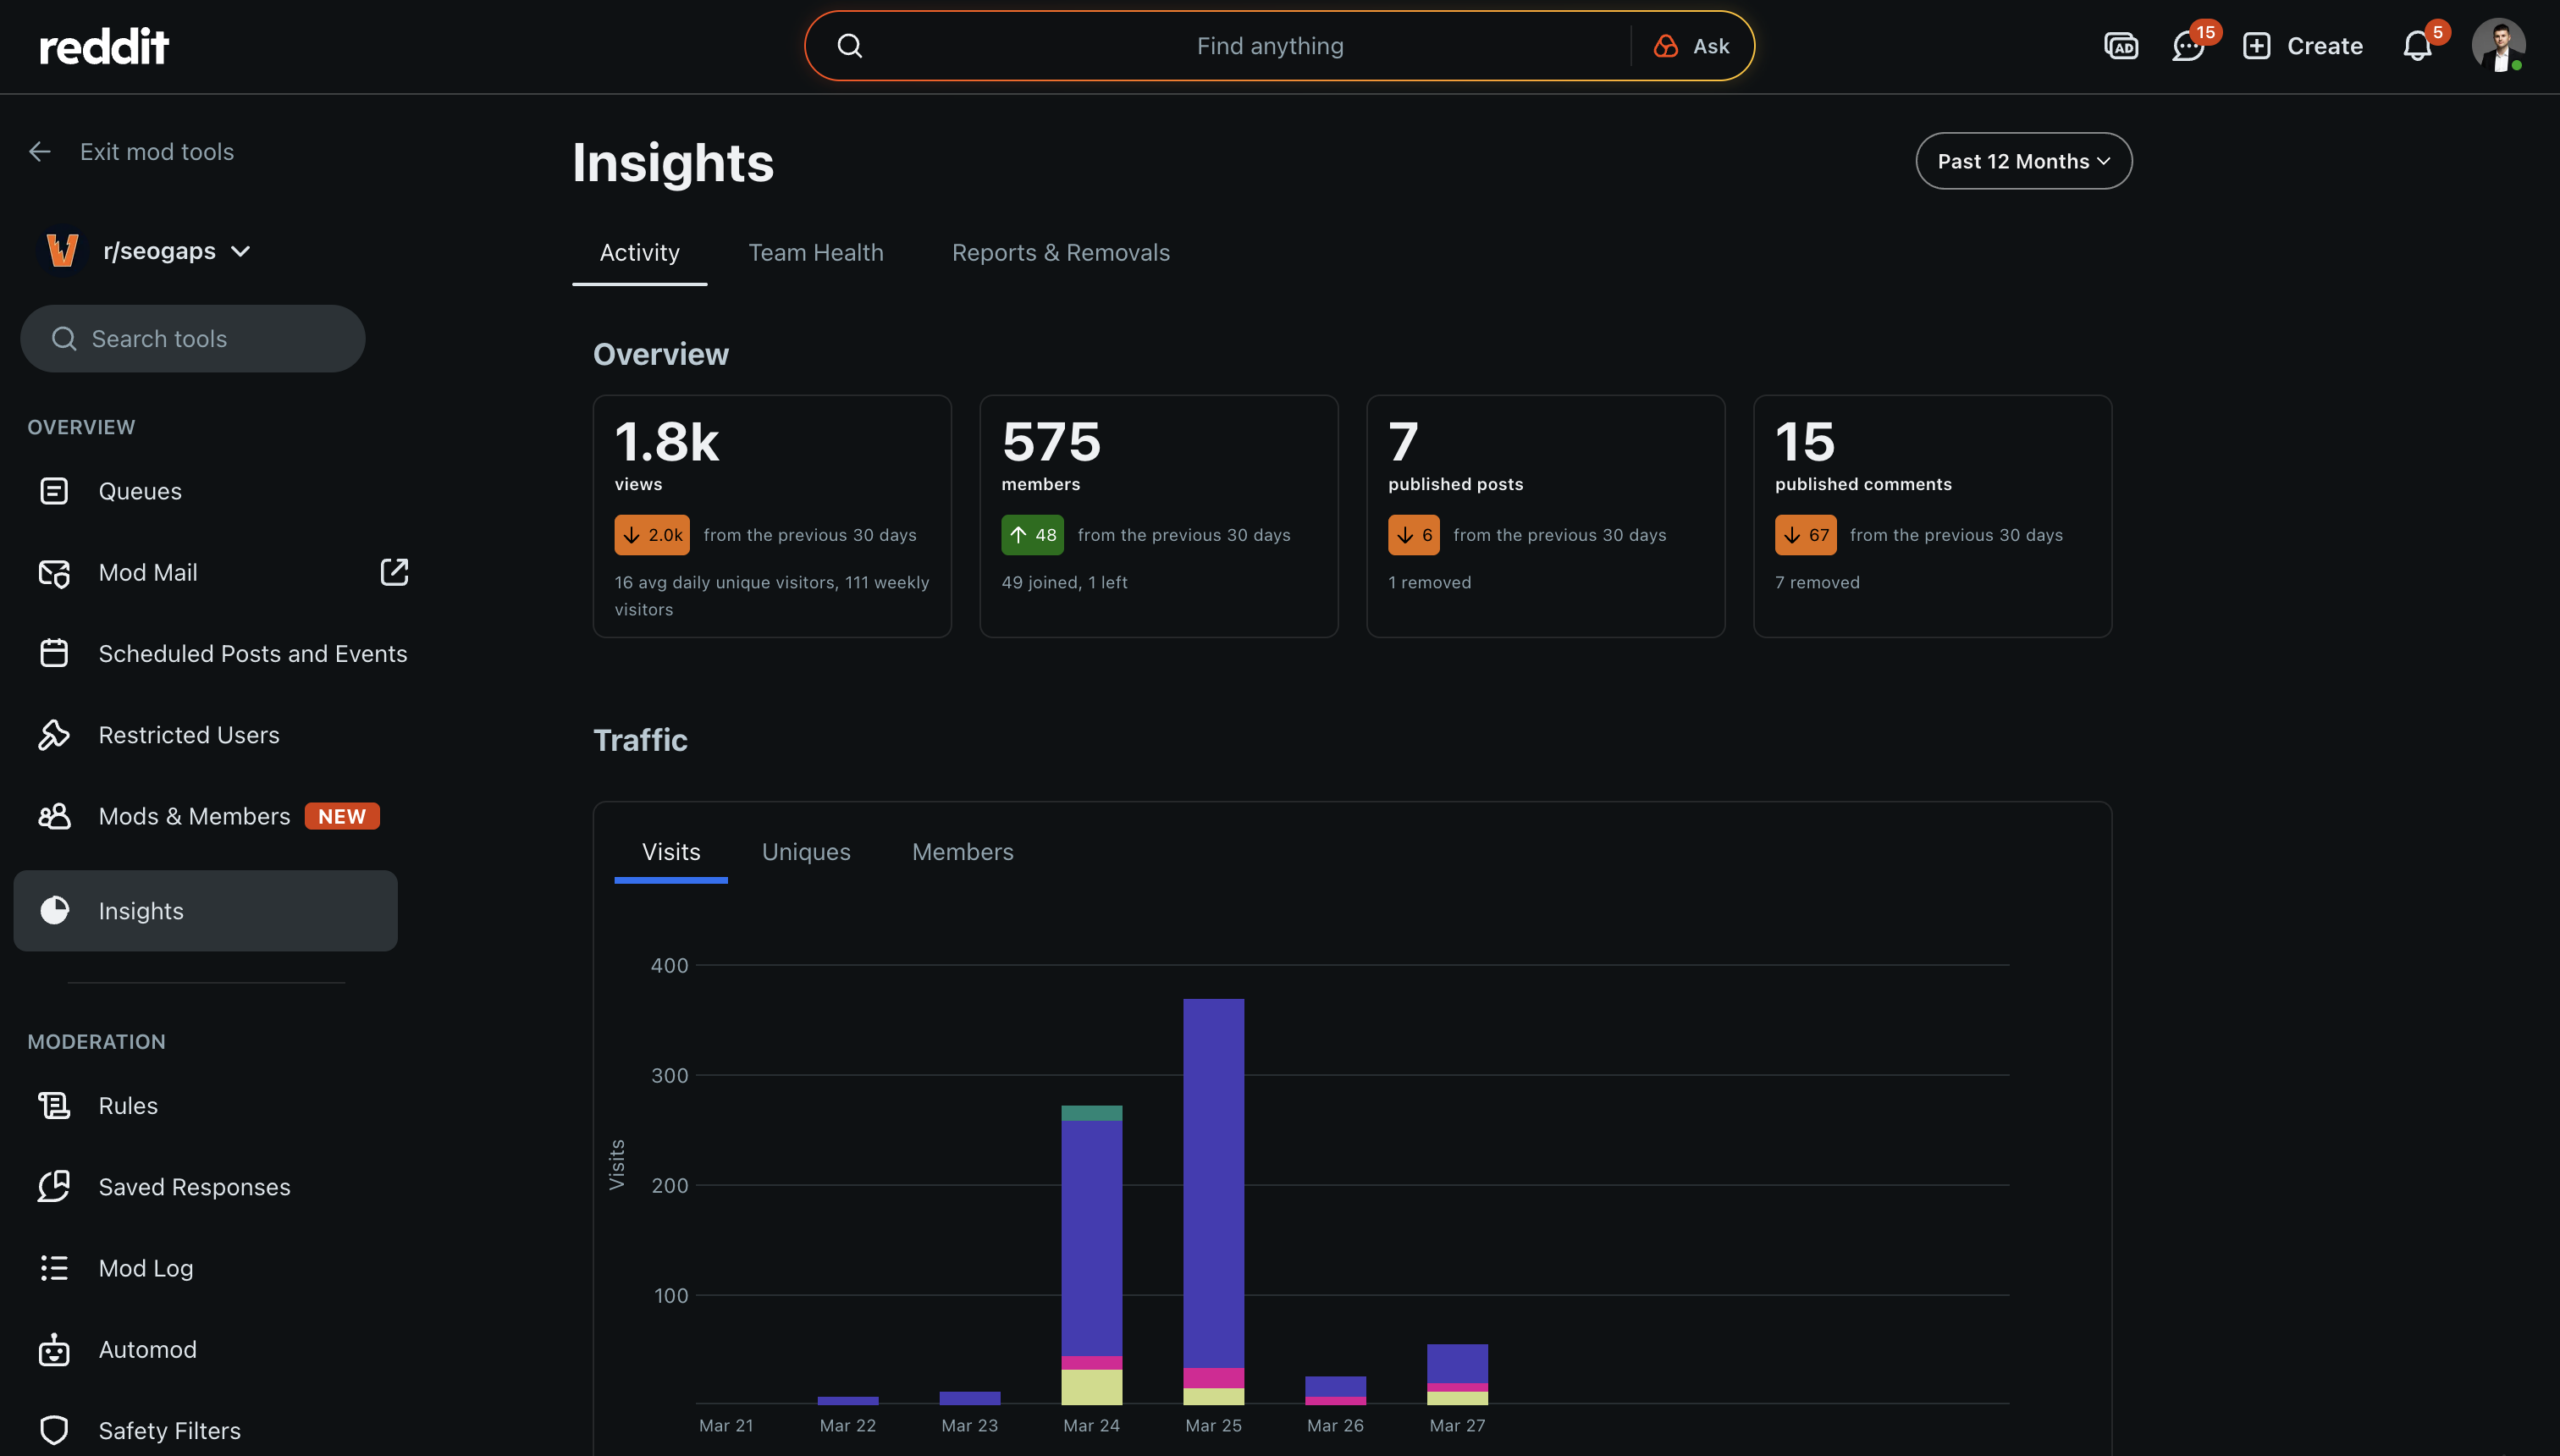The height and width of the screenshot is (1456, 2560).
Task: Switch to the Team Health tab
Action: (815, 253)
